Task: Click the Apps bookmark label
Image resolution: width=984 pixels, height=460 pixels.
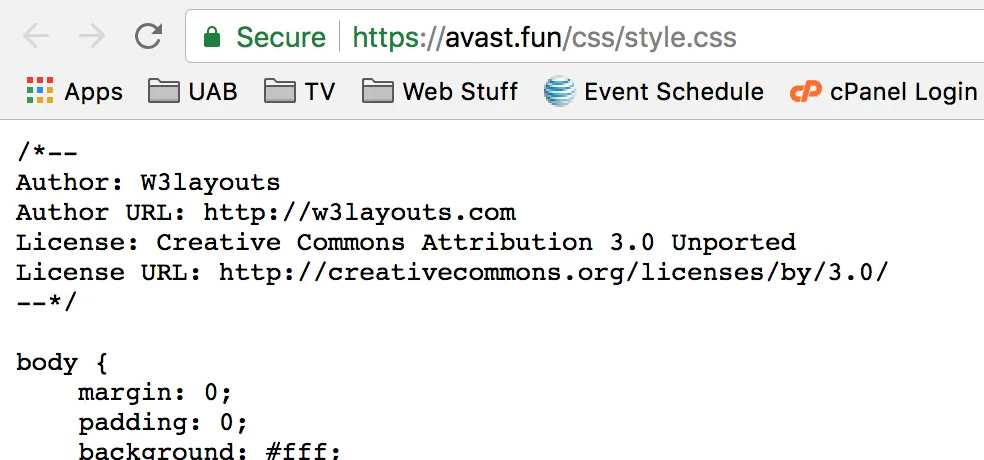Action: [94, 92]
